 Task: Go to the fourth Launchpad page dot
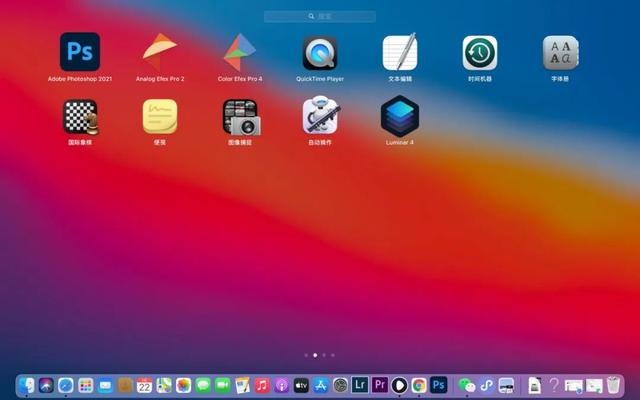tap(333, 355)
